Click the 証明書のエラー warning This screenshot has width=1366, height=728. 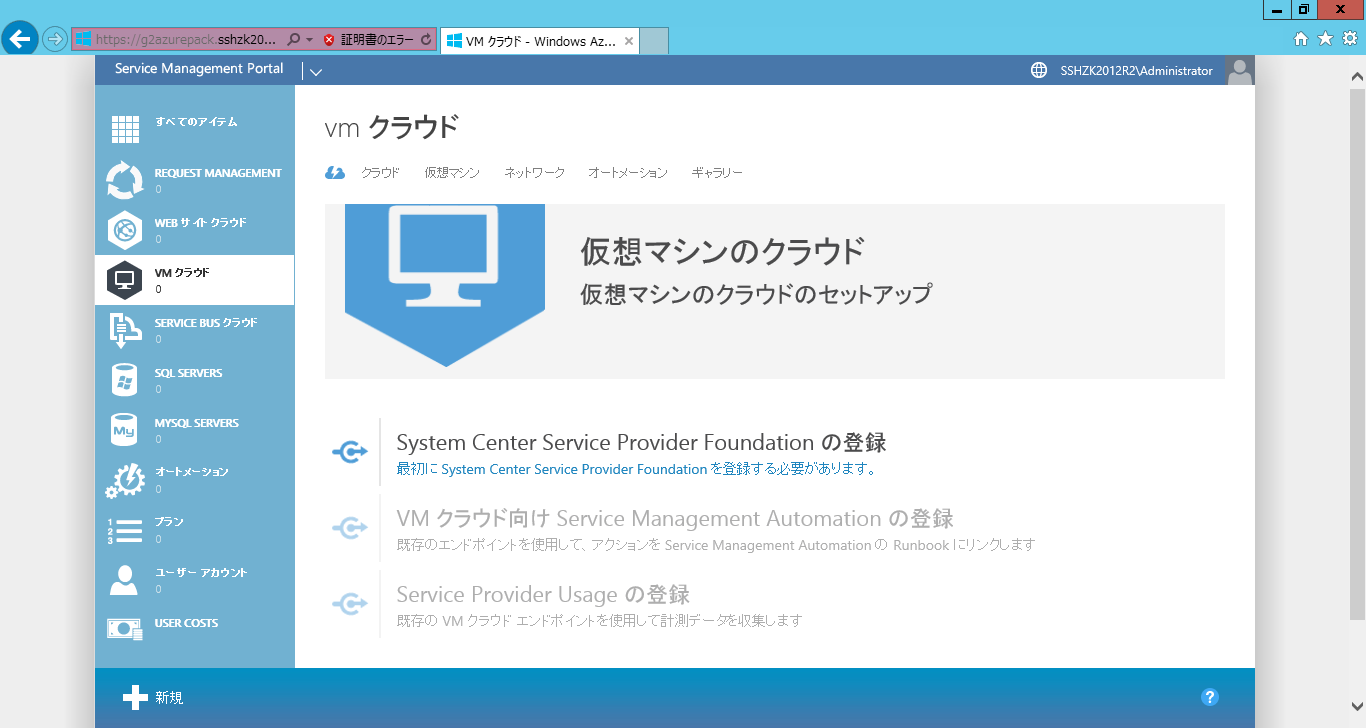(368, 40)
